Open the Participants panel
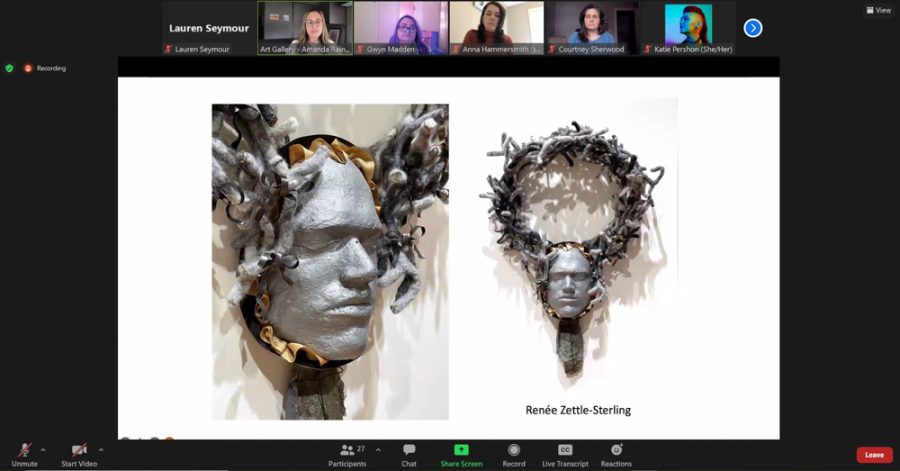Screen dimensions: 900x471 pos(347,455)
